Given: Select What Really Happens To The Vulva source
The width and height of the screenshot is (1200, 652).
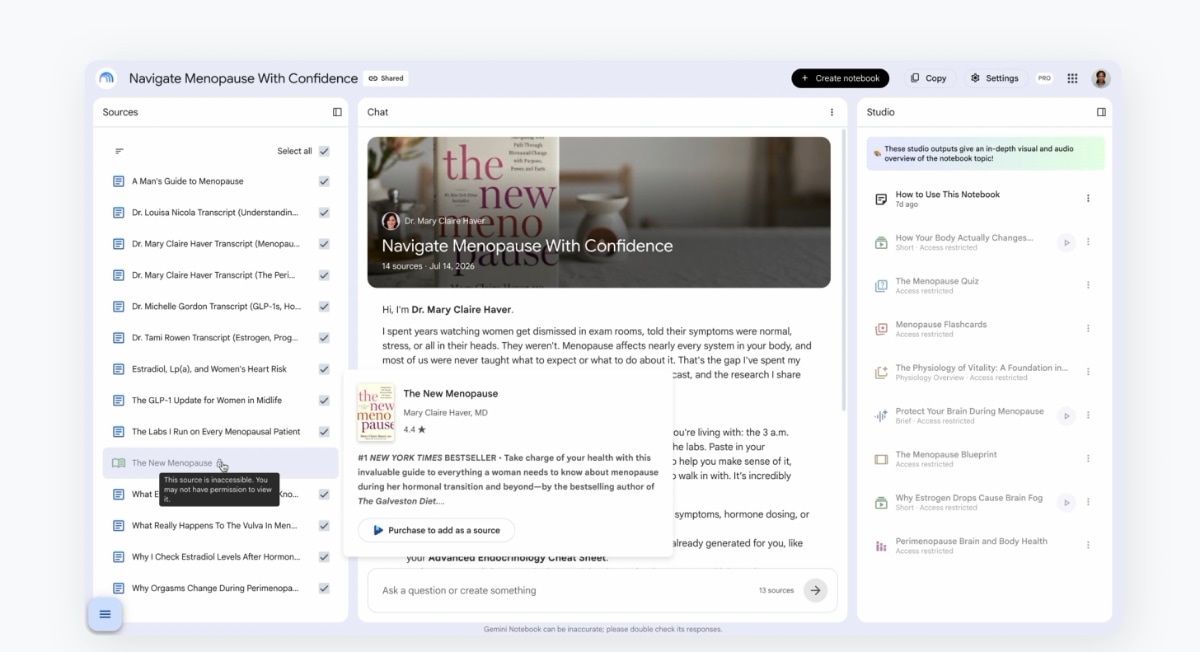Looking at the screenshot, I should [x=215, y=525].
